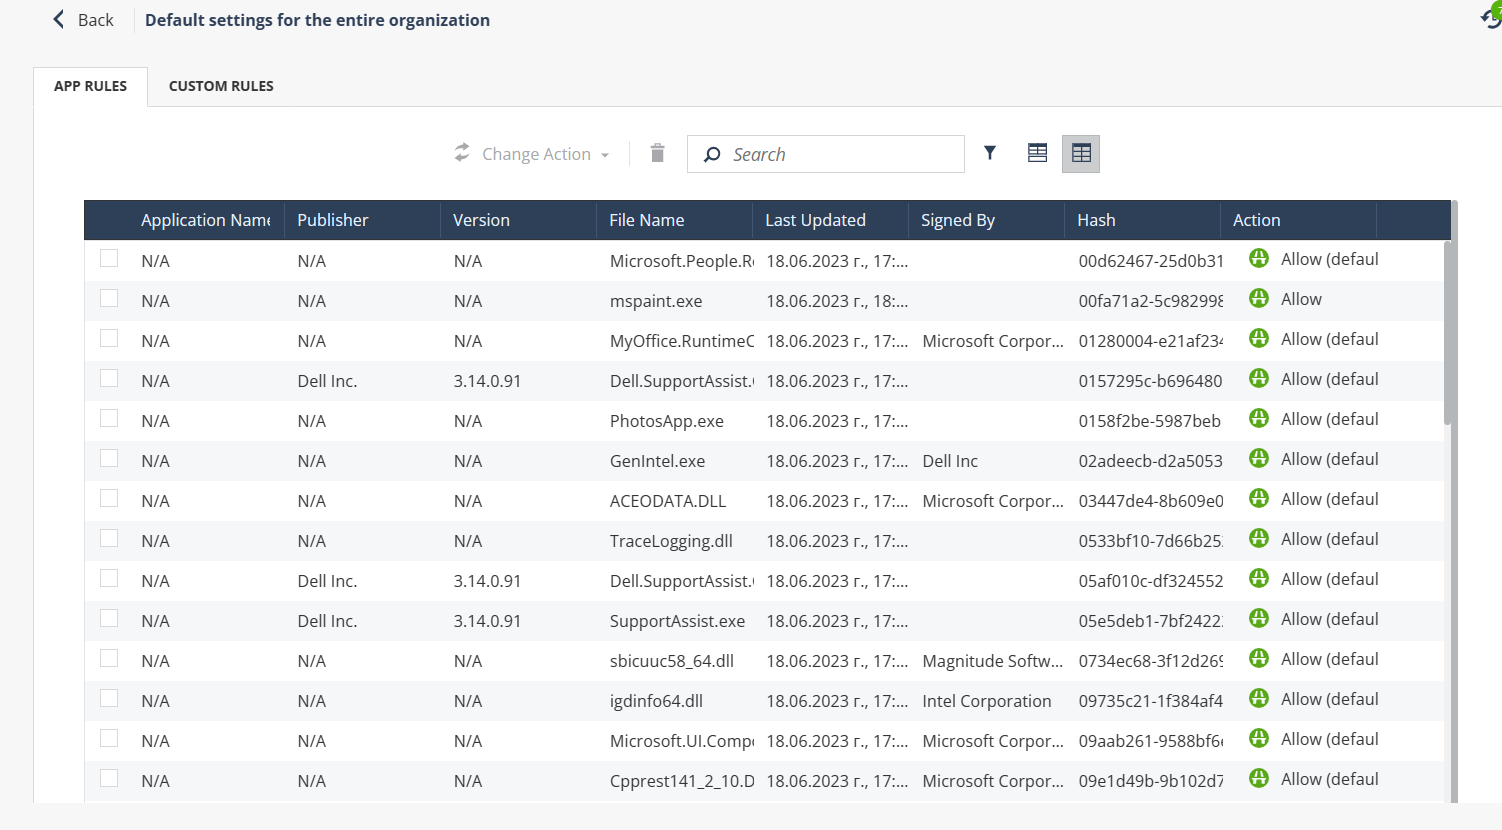
Task: Click the vertical scrollbar thumb of table
Action: (1447, 332)
